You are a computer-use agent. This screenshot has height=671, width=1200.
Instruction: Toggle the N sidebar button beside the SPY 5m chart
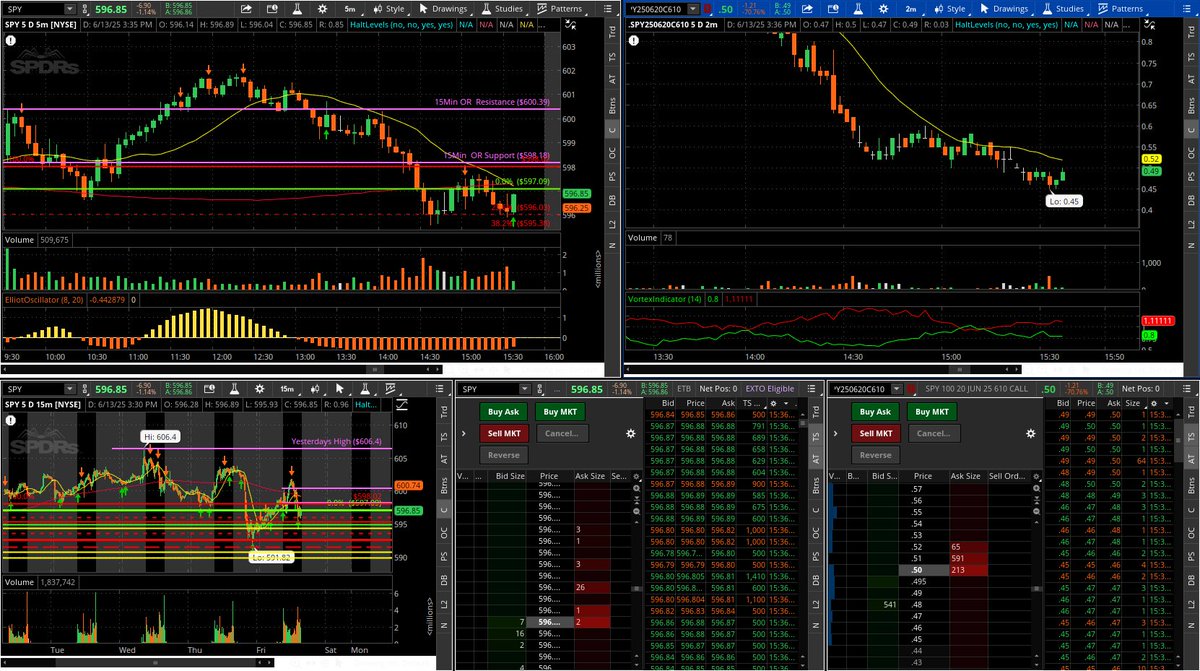pyautogui.click(x=611, y=246)
